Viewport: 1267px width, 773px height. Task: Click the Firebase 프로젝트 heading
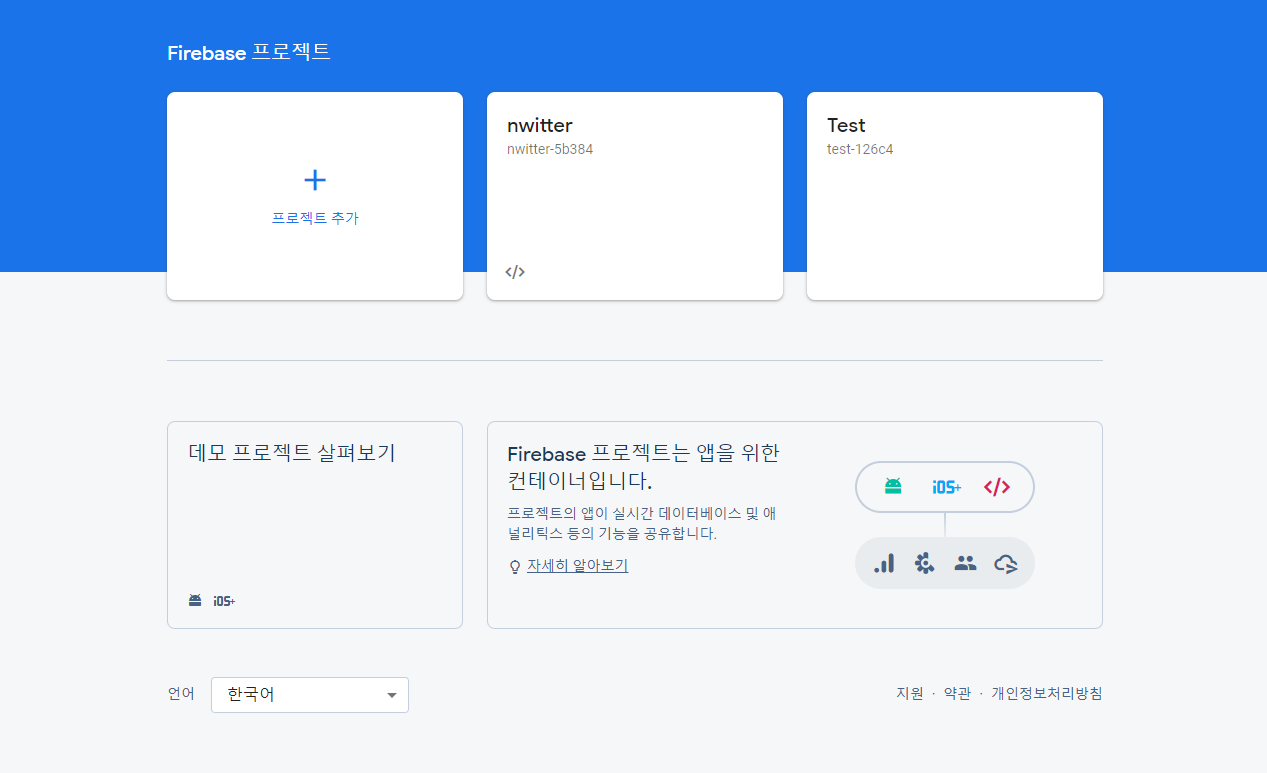tap(249, 52)
